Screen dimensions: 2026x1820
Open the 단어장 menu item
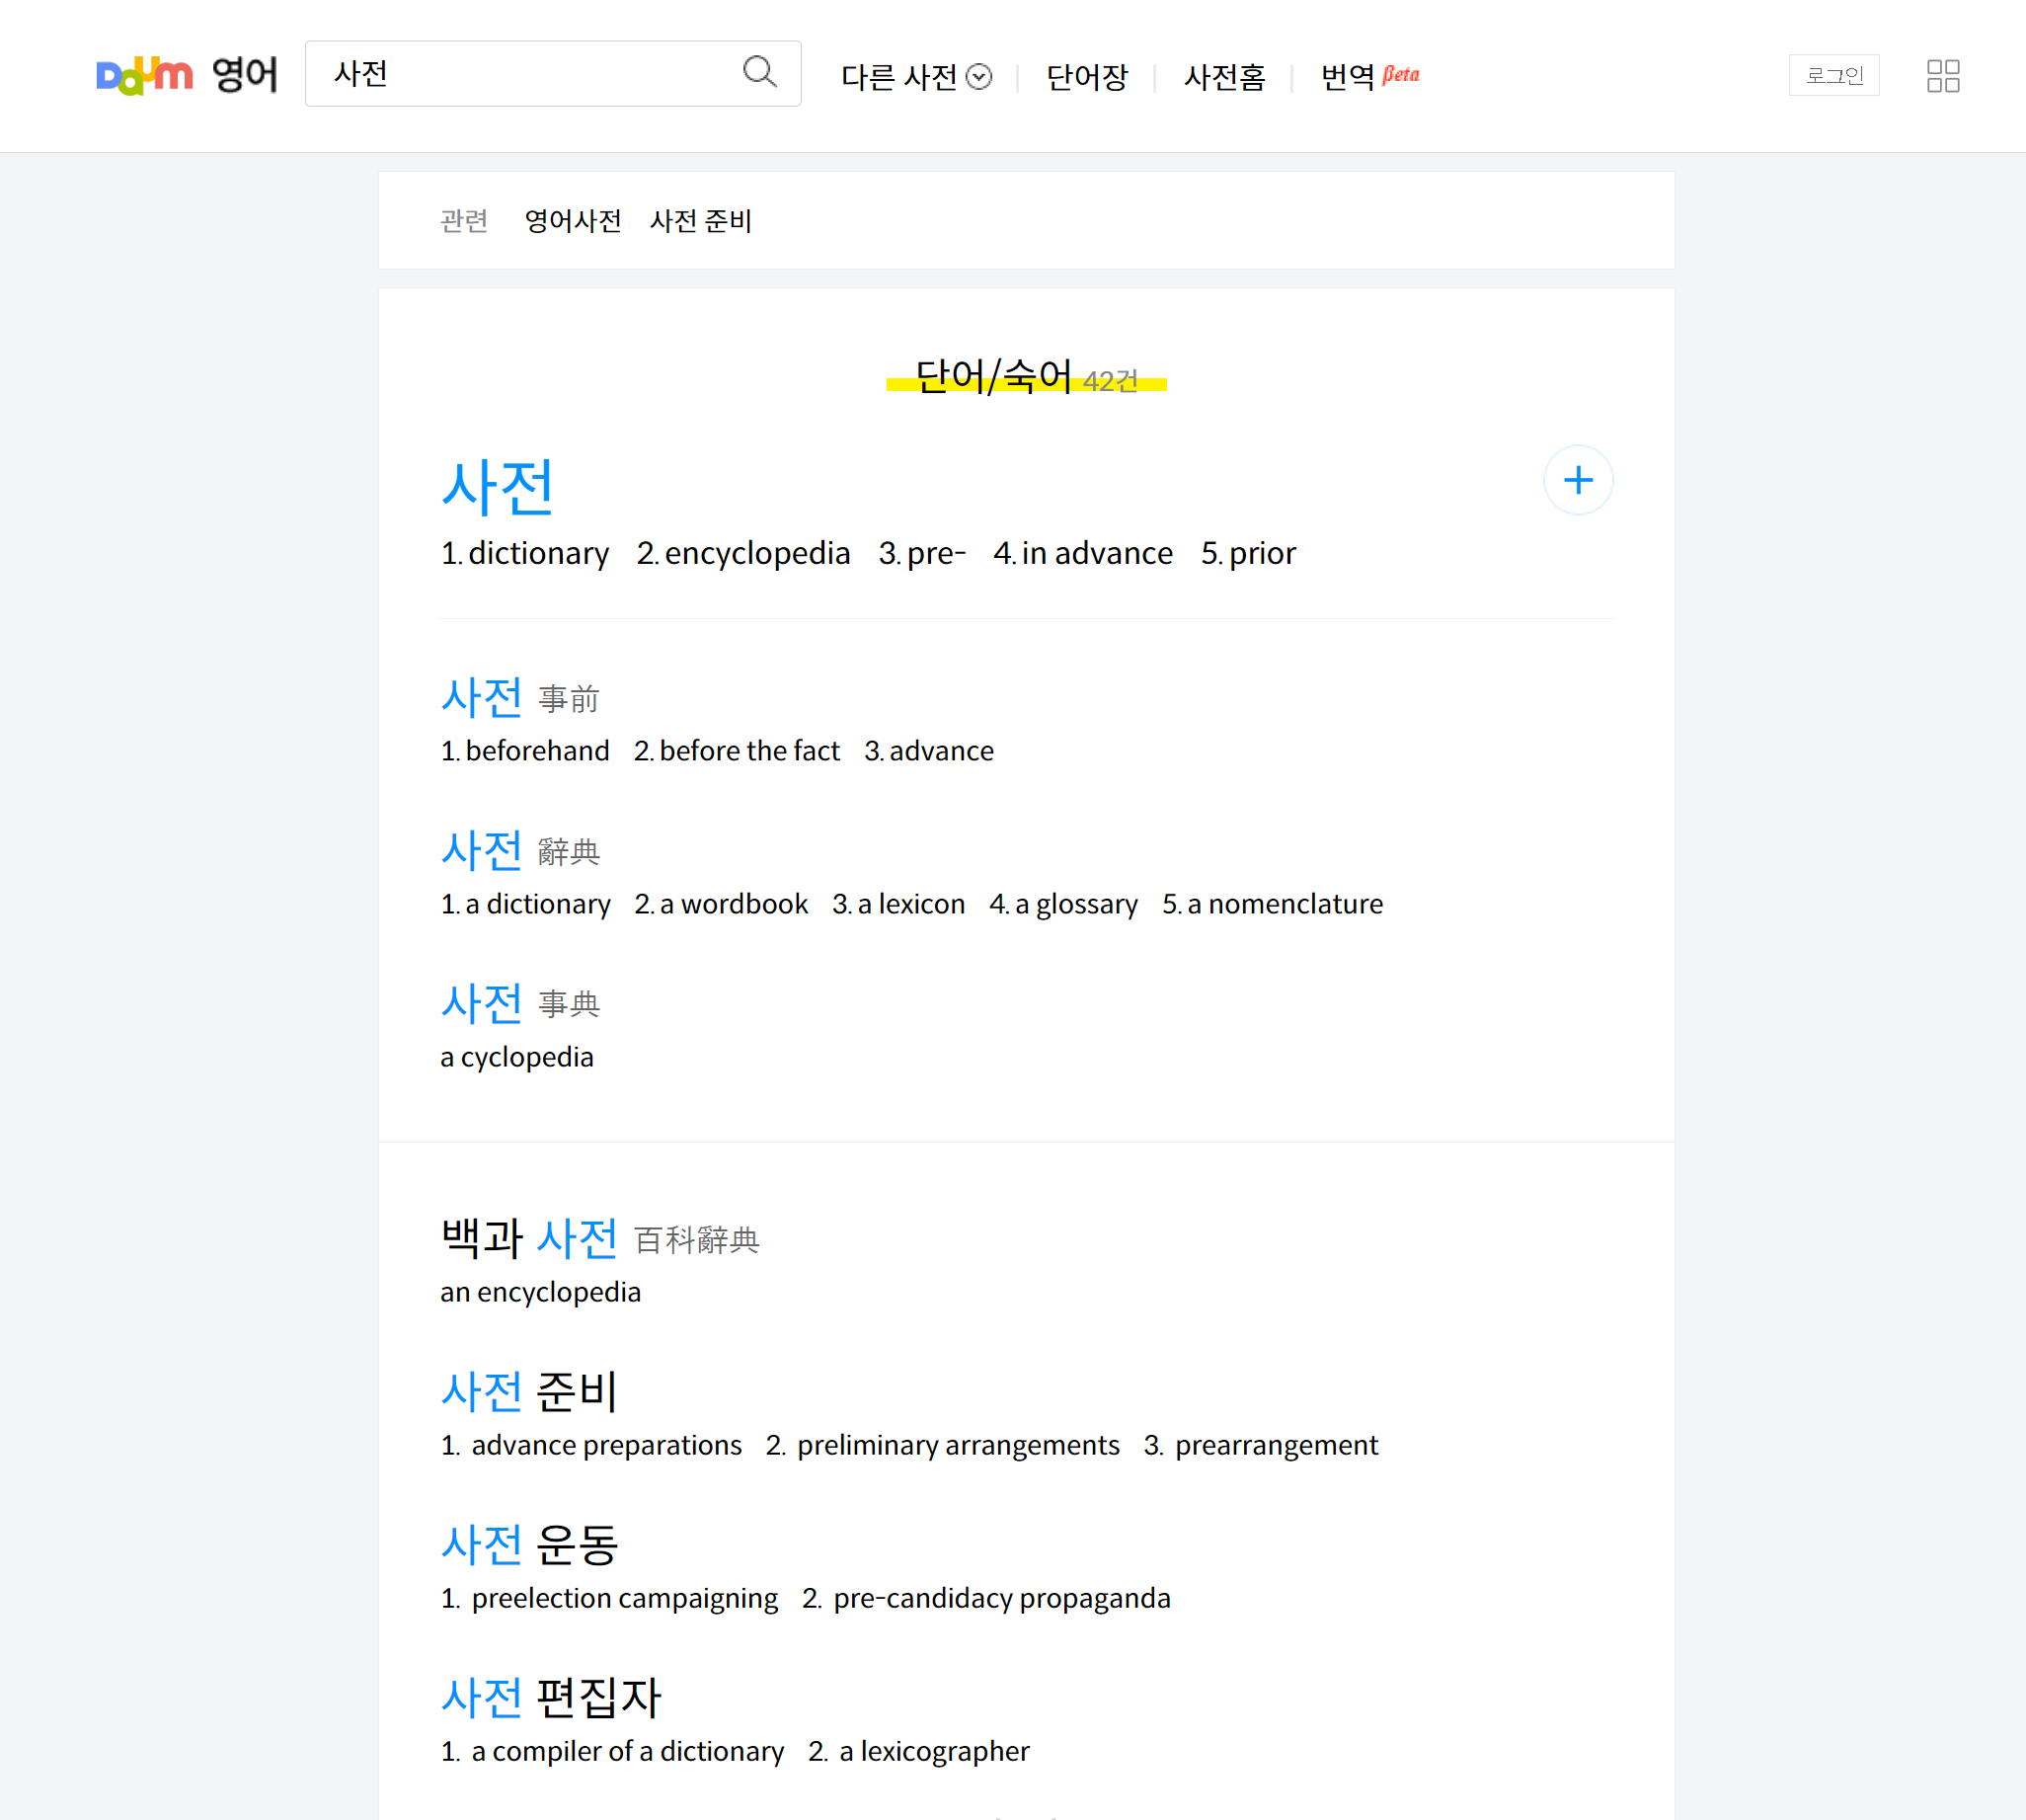[x=1087, y=76]
